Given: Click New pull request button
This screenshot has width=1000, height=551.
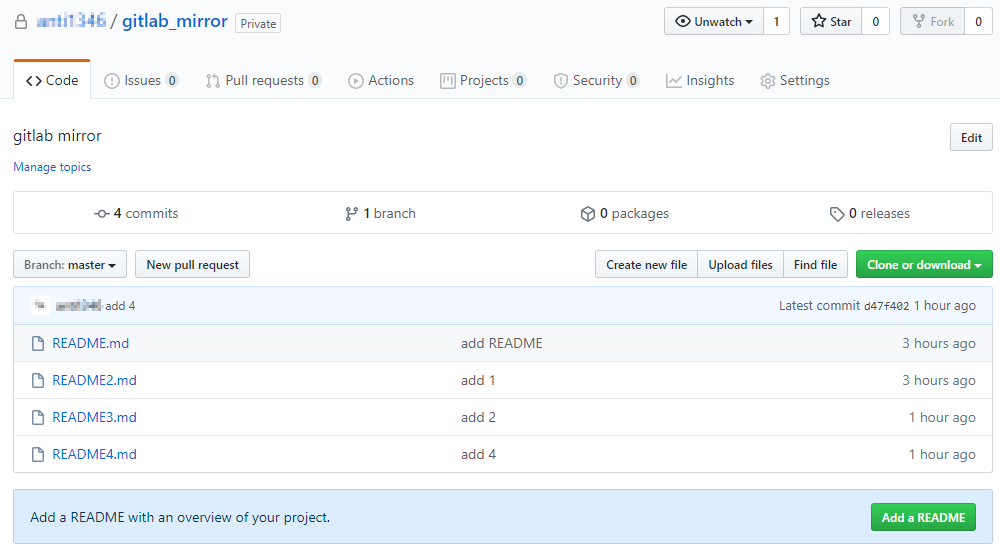Looking at the screenshot, I should 193,265.
